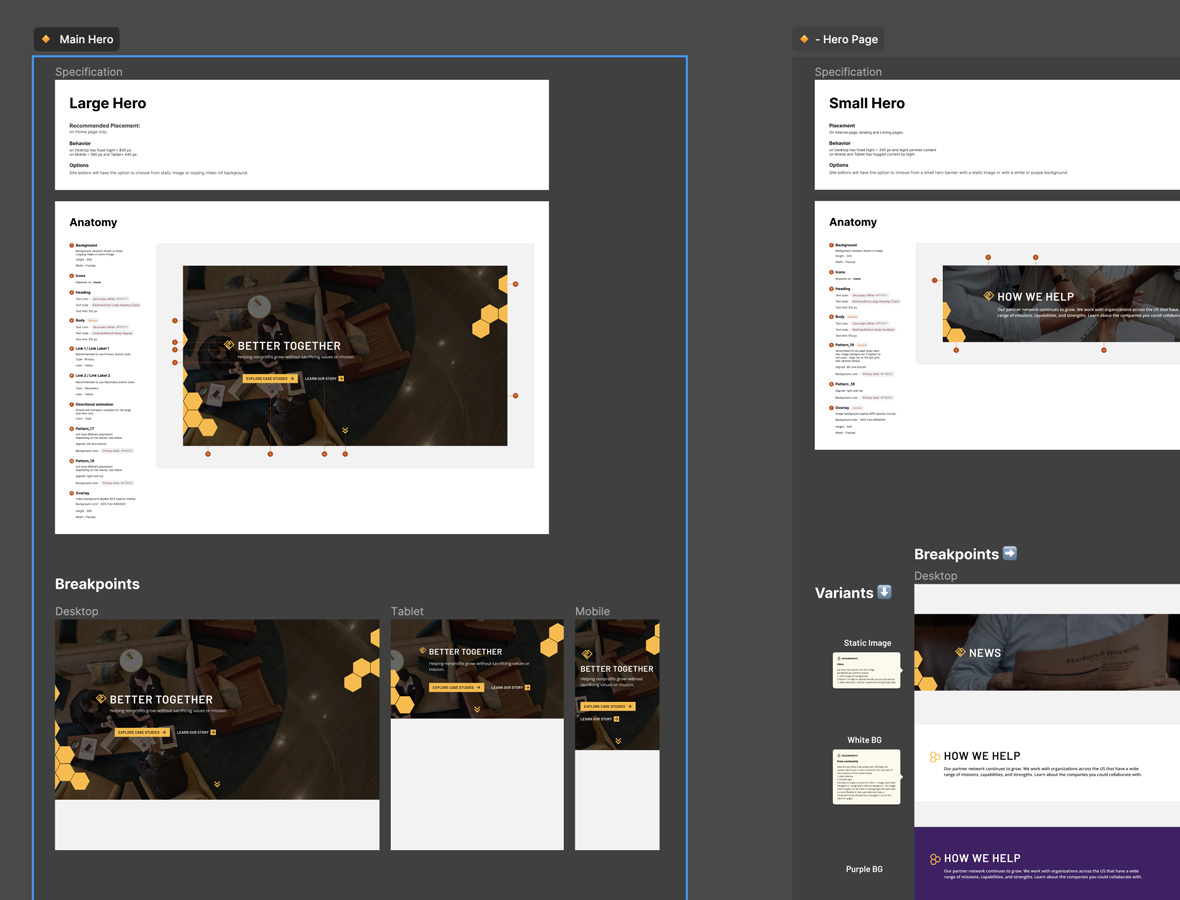Image resolution: width=1180 pixels, height=900 pixels.
Task: Click Explore Case Studies button in Anatomy hero
Action: tap(270, 379)
